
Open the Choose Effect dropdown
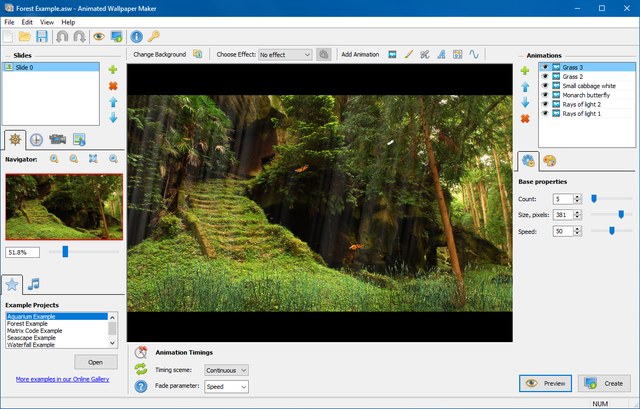click(x=285, y=55)
